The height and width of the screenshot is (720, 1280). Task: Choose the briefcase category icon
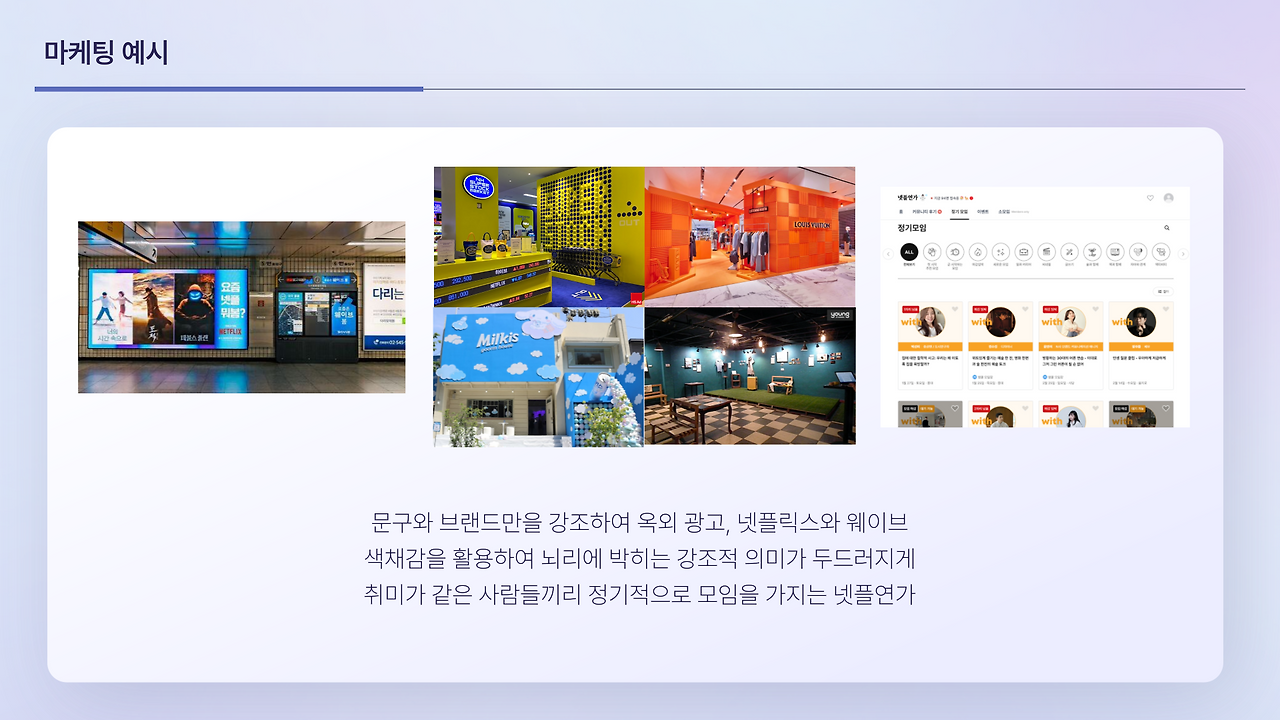[1024, 253]
